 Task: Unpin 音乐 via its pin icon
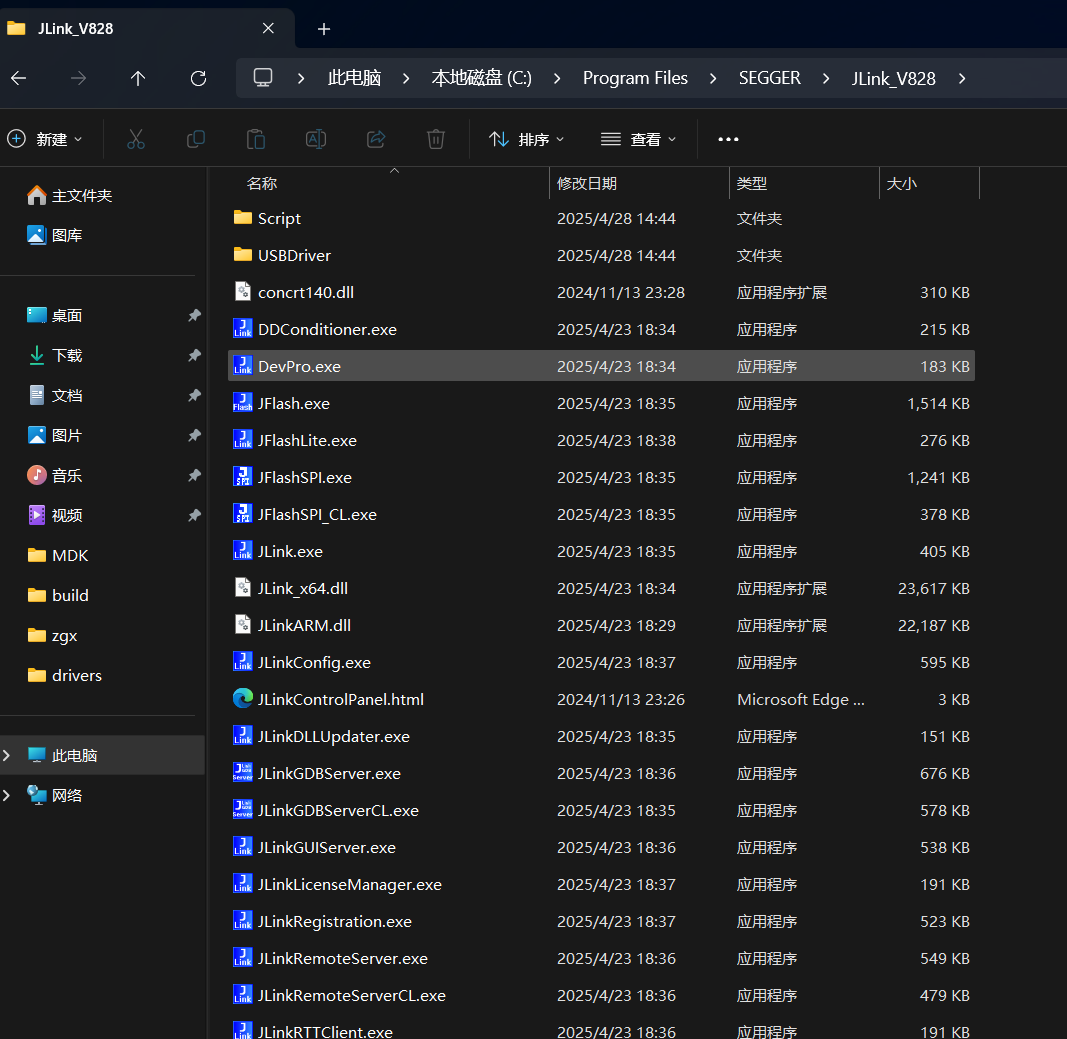click(x=195, y=475)
